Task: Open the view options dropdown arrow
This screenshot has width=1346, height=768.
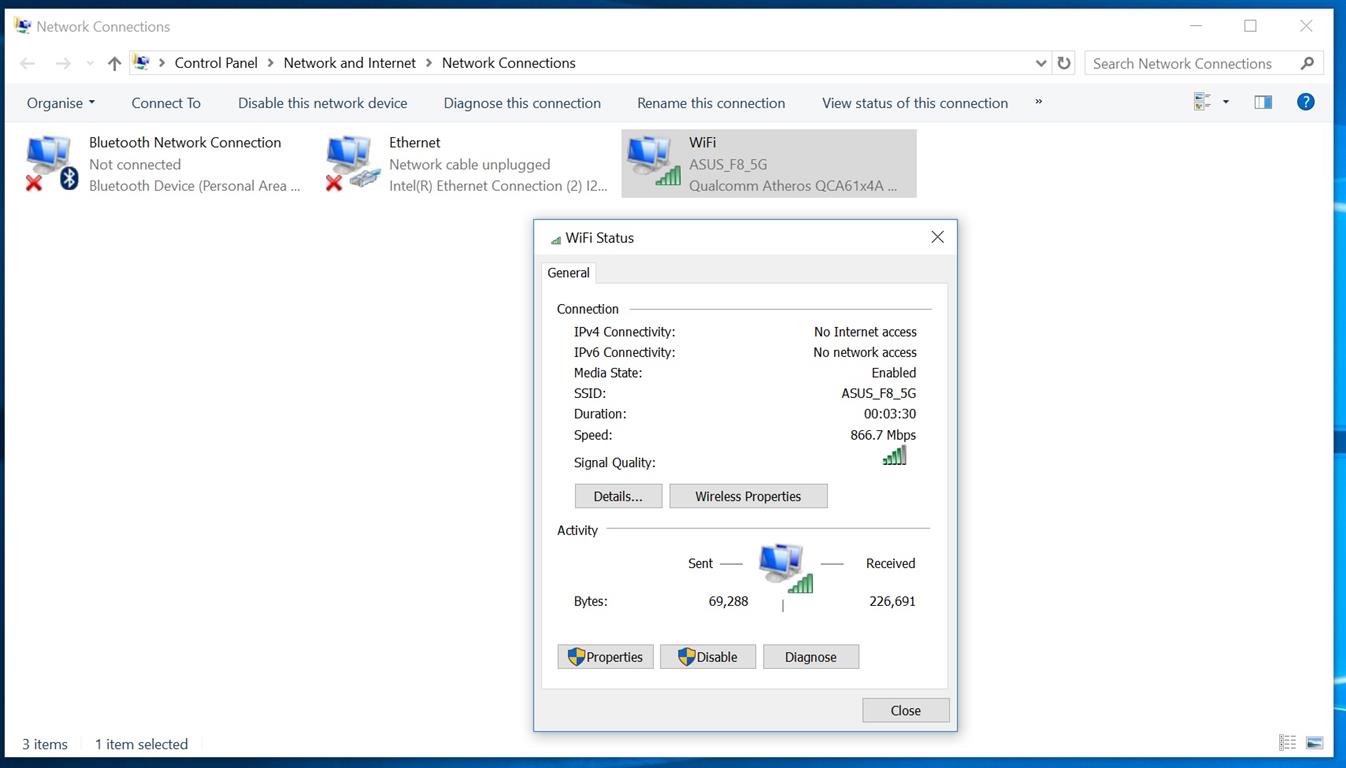Action: [x=1226, y=102]
